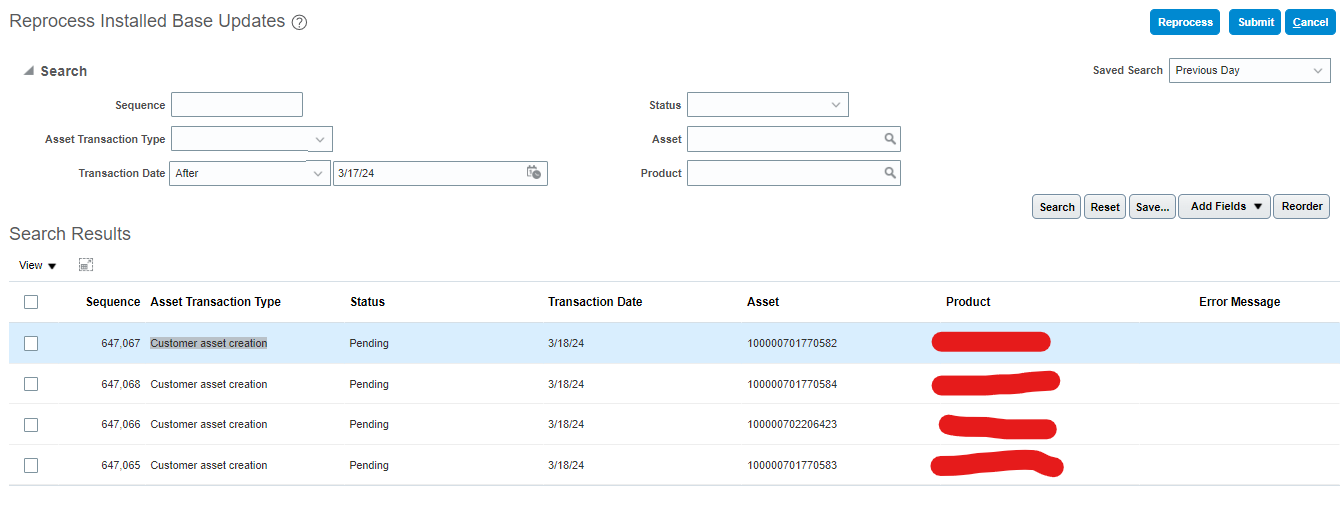
Task: Sort by the Transaction Date column header
Action: click(595, 302)
